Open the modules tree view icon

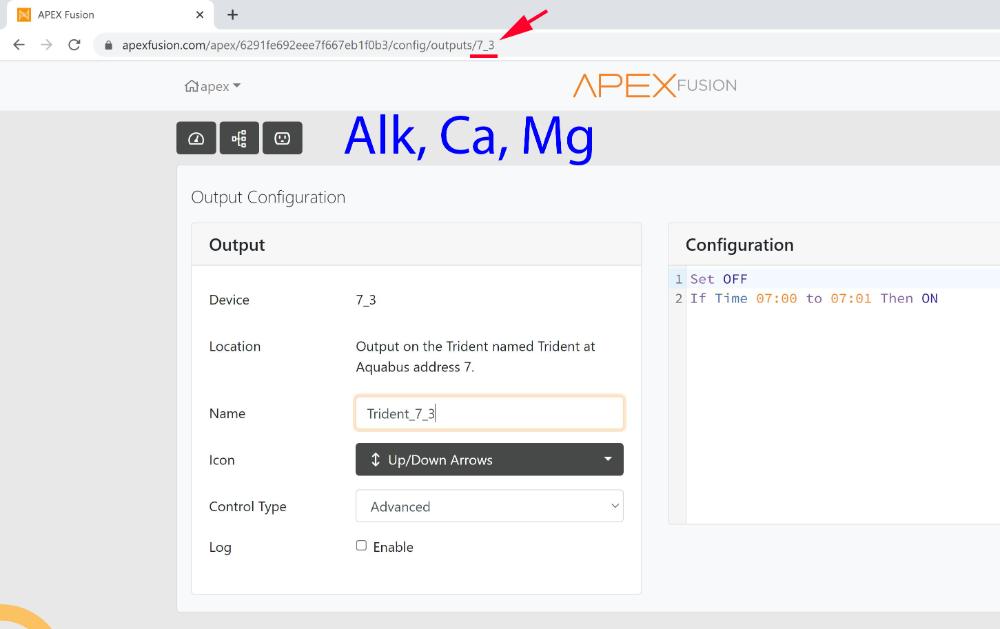click(x=239, y=138)
